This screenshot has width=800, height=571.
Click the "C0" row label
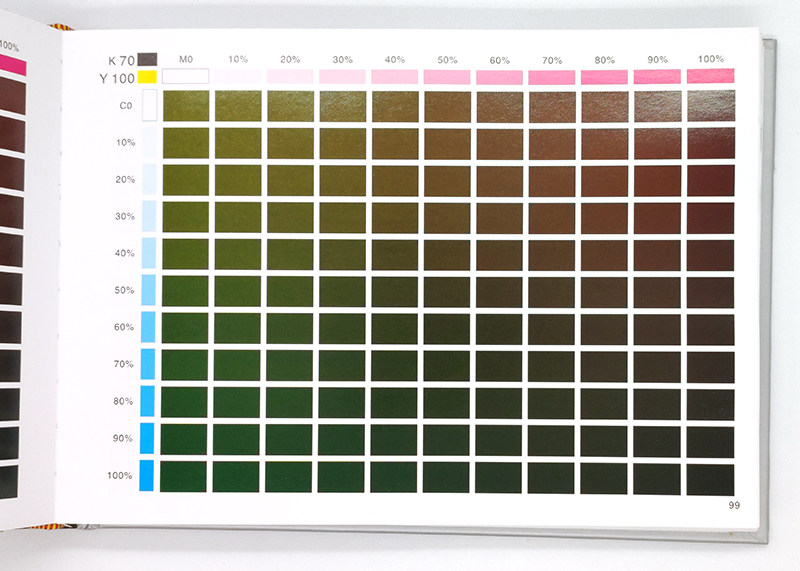pos(126,106)
